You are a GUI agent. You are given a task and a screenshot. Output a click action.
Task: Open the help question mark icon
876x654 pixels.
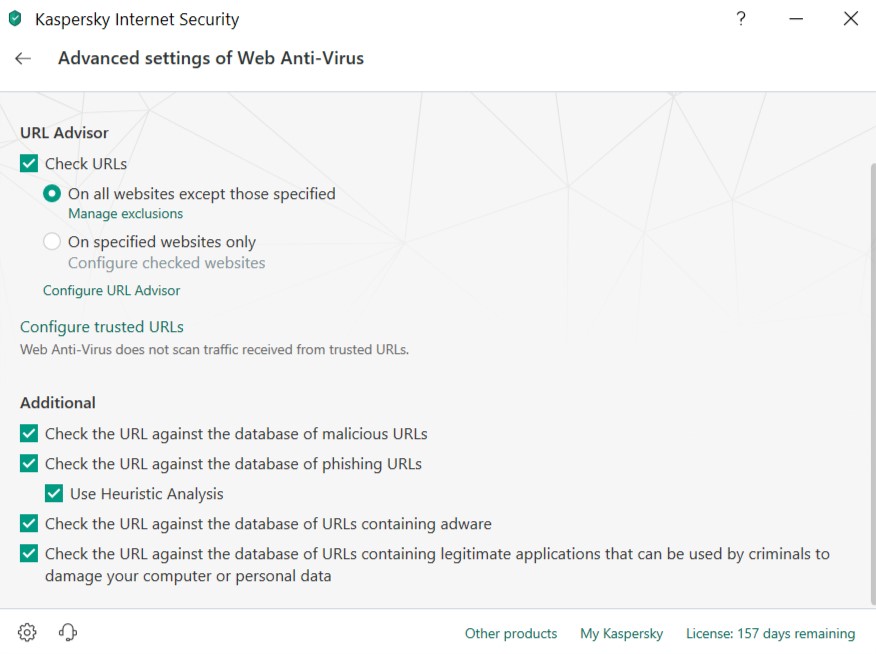pos(741,19)
